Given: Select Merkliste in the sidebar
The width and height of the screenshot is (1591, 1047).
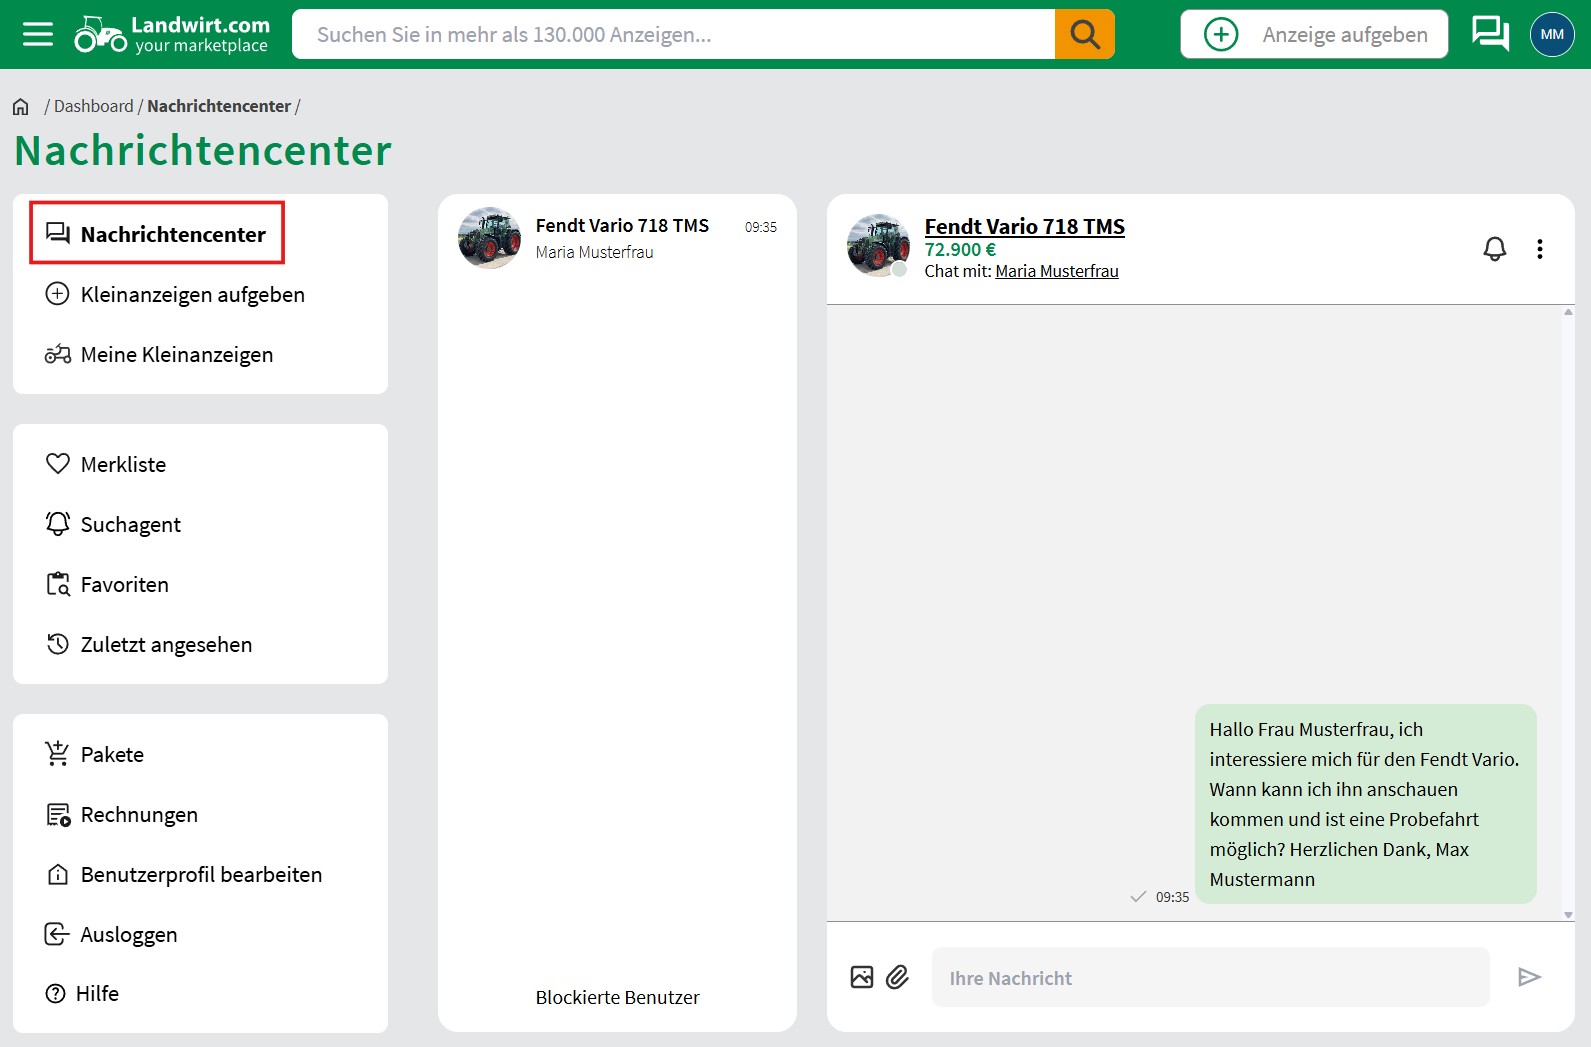Looking at the screenshot, I should 122,464.
